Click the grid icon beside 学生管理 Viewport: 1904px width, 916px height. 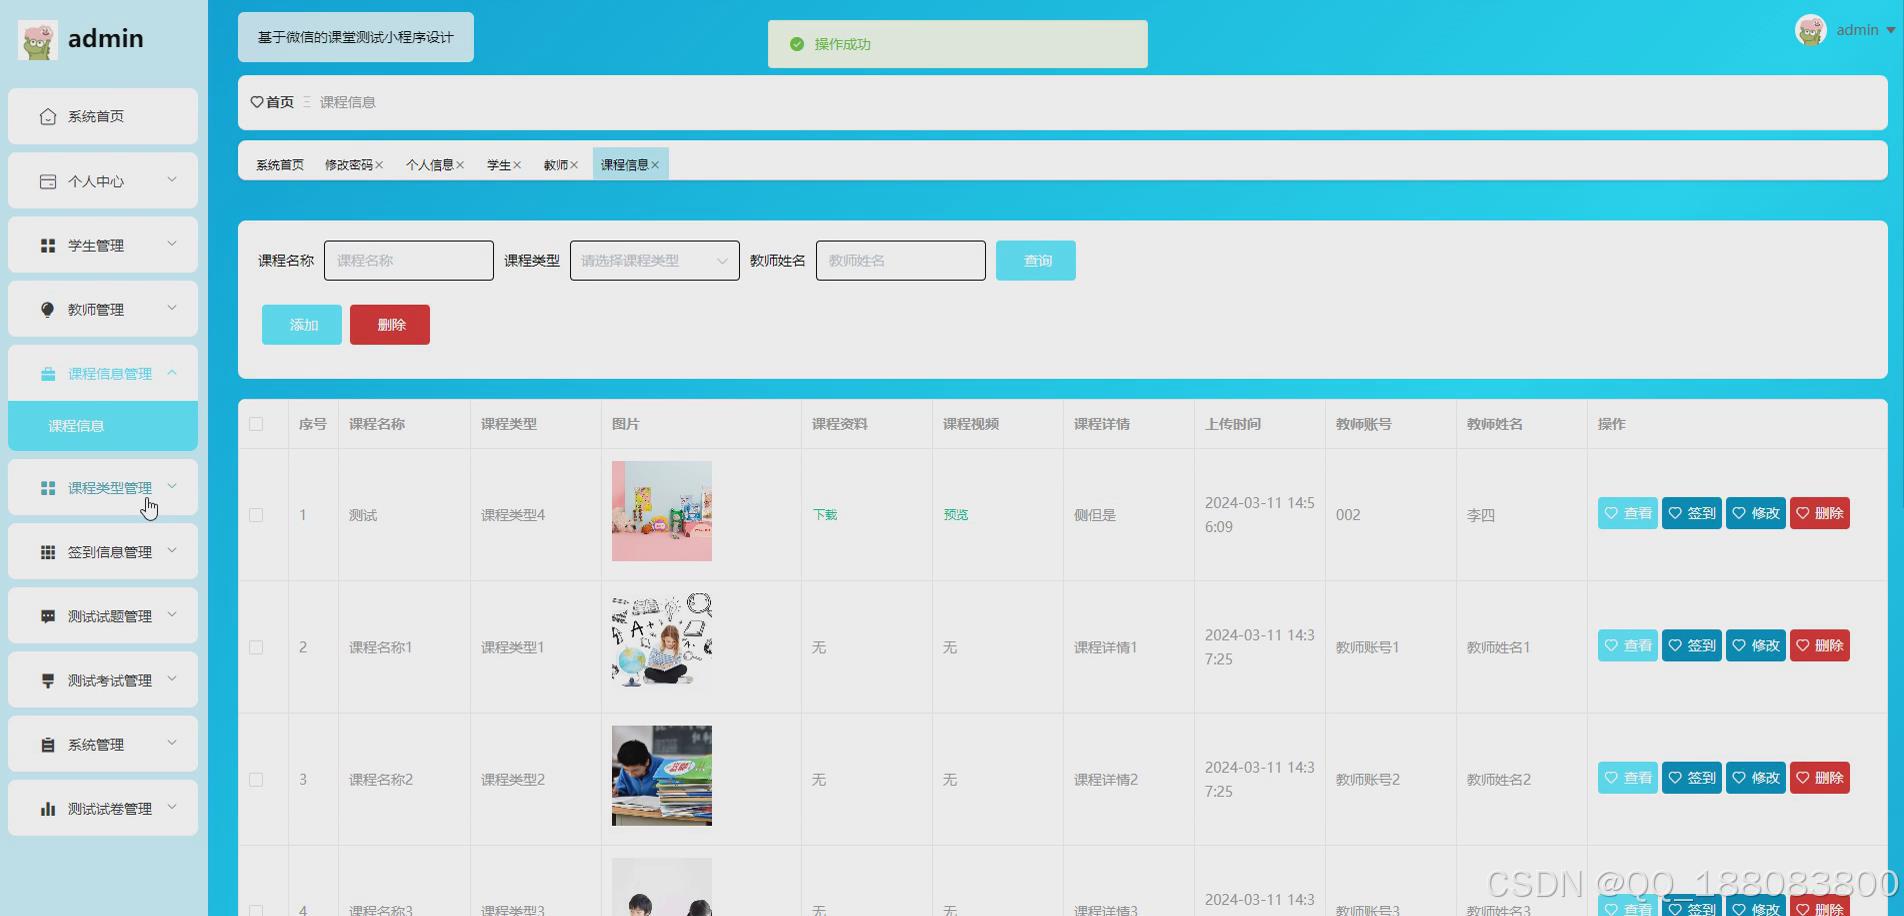(47, 245)
